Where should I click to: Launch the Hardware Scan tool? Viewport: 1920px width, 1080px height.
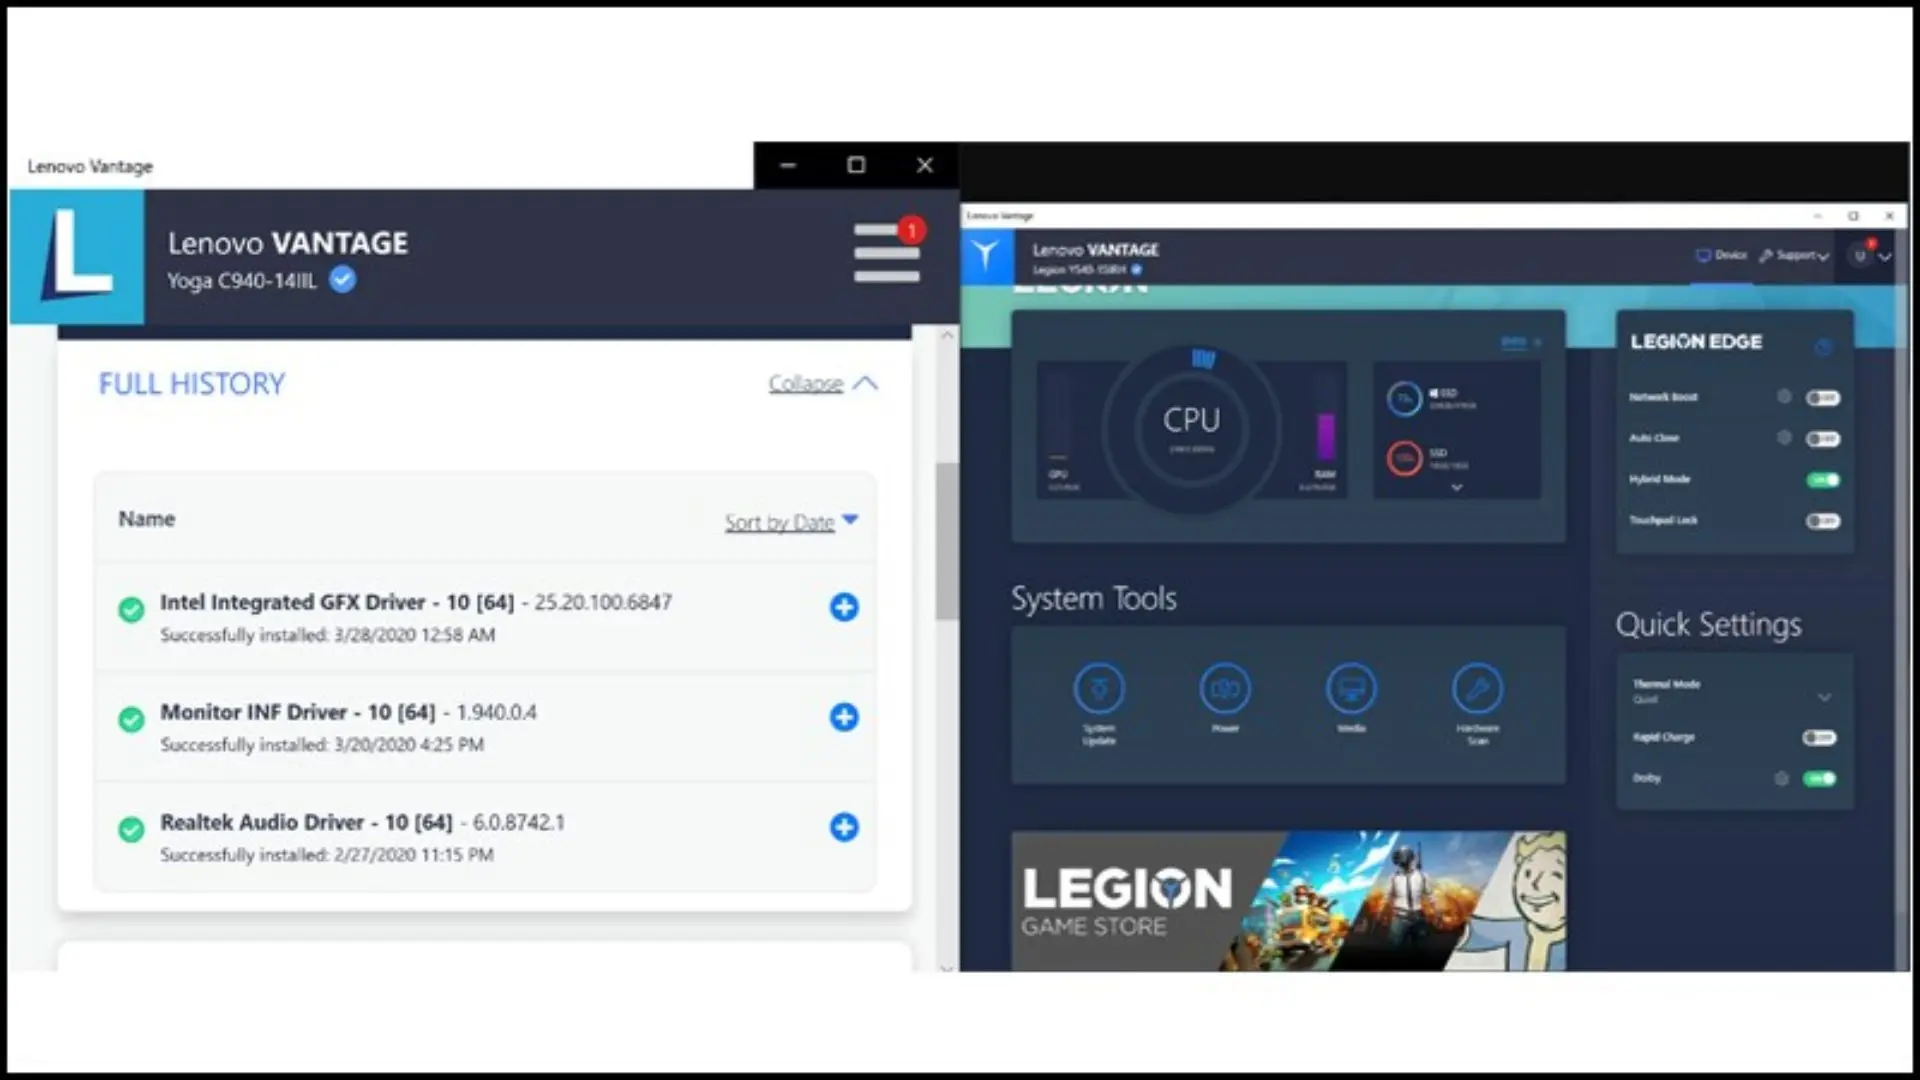pyautogui.click(x=1477, y=689)
